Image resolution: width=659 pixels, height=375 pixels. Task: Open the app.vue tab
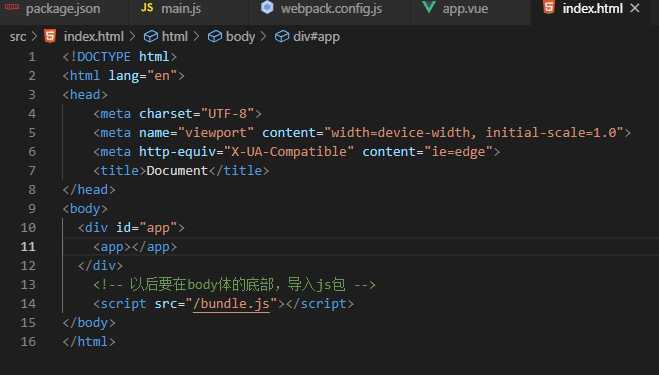465,8
